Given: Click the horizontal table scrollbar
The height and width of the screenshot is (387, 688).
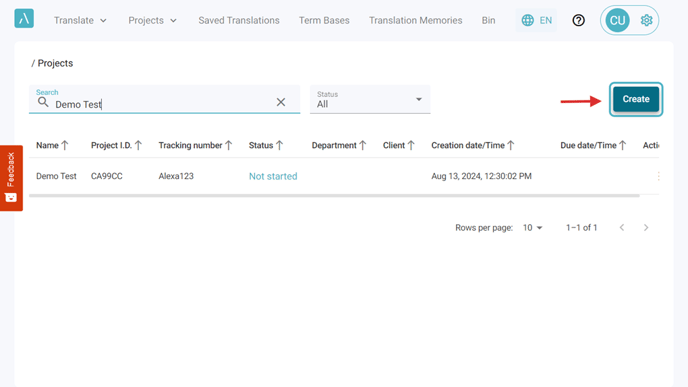Looking at the screenshot, I should (334, 196).
